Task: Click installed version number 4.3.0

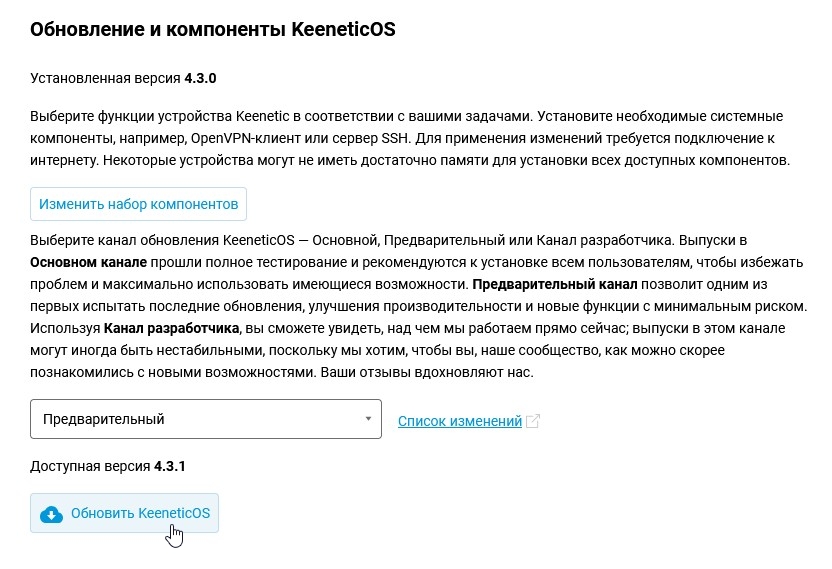Action: coord(200,76)
